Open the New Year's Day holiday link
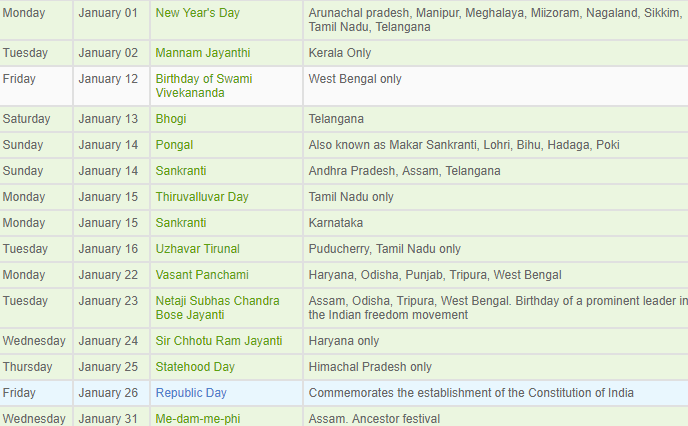688x426 pixels. coord(197,13)
